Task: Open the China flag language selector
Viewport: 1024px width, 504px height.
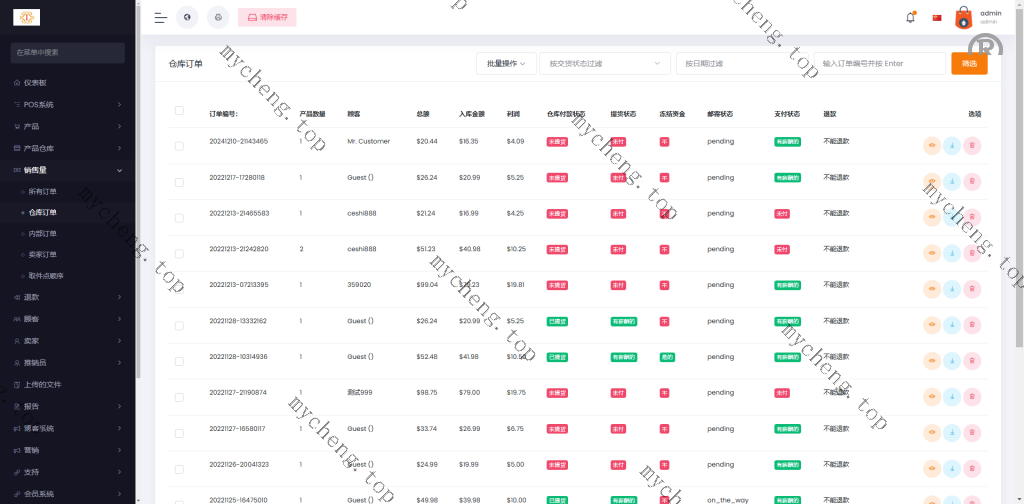Action: (937, 17)
